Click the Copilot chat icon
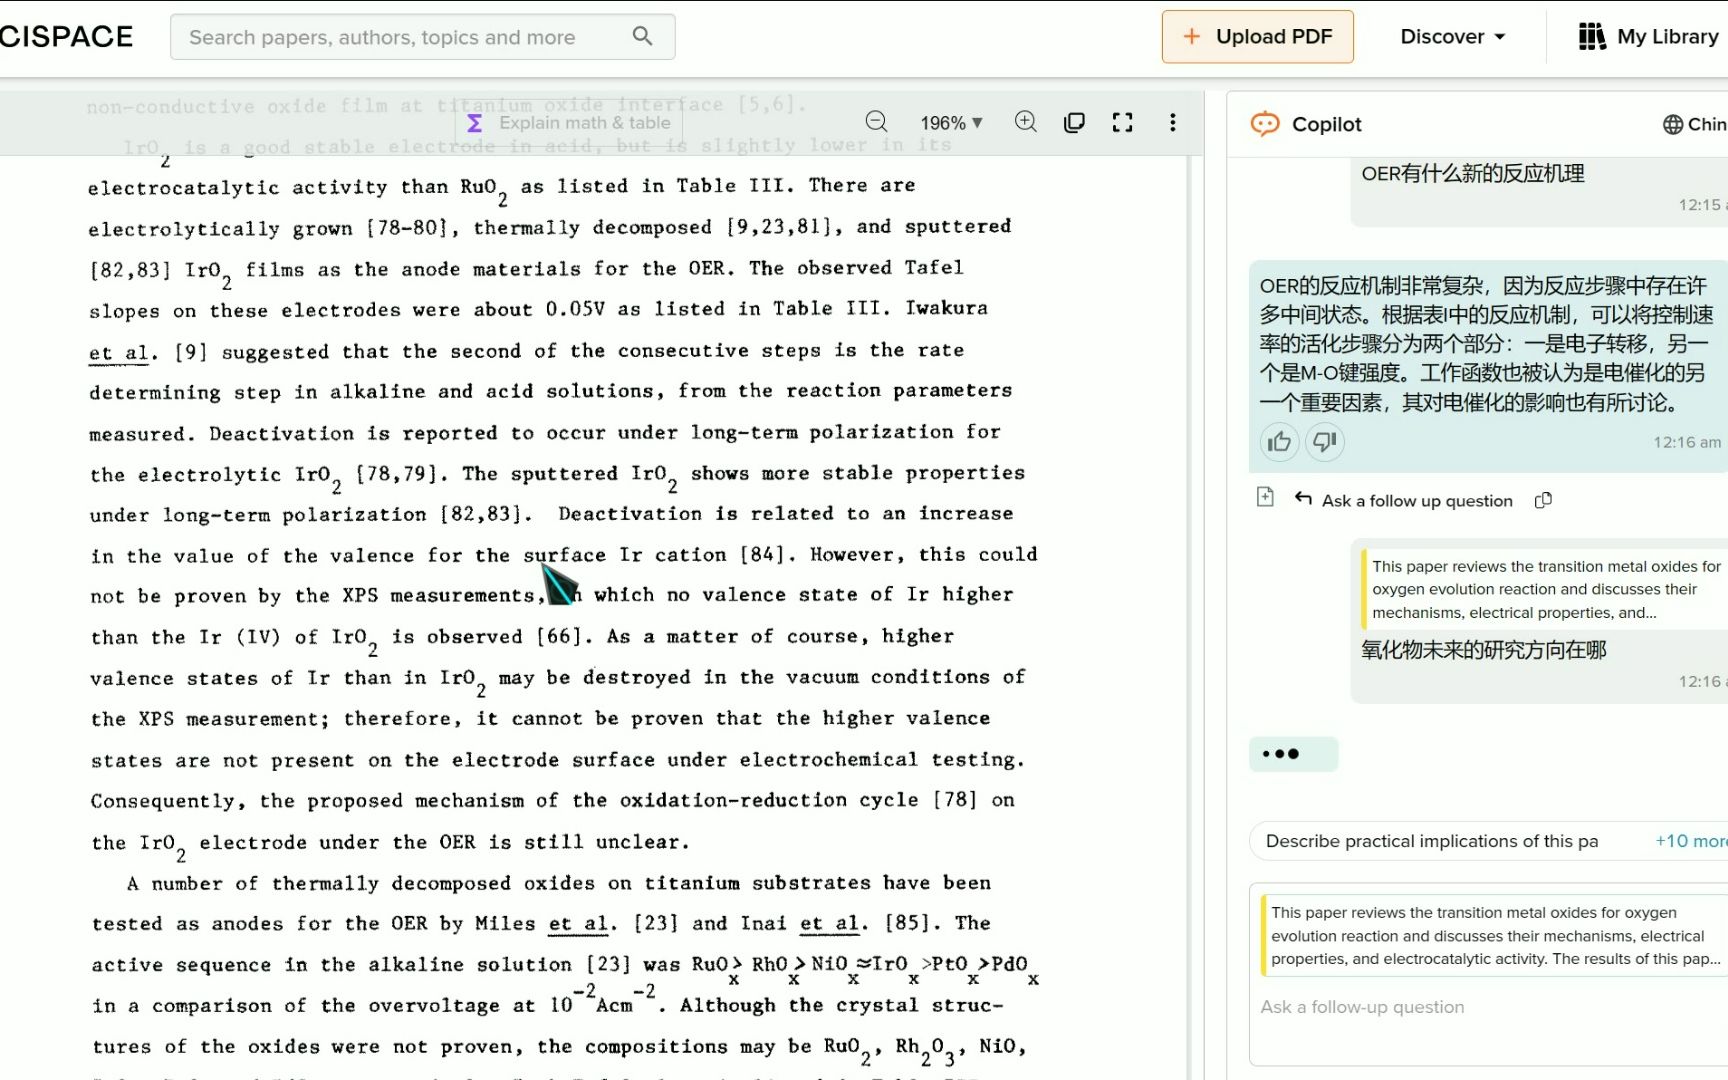 click(x=1265, y=124)
